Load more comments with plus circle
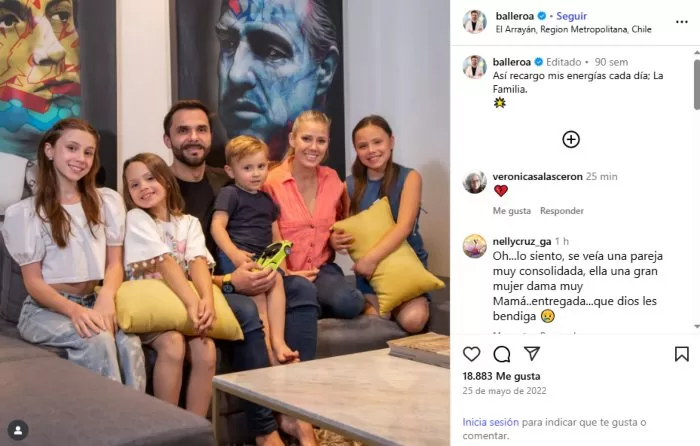Viewport: 700px width, 446px height. point(571,140)
